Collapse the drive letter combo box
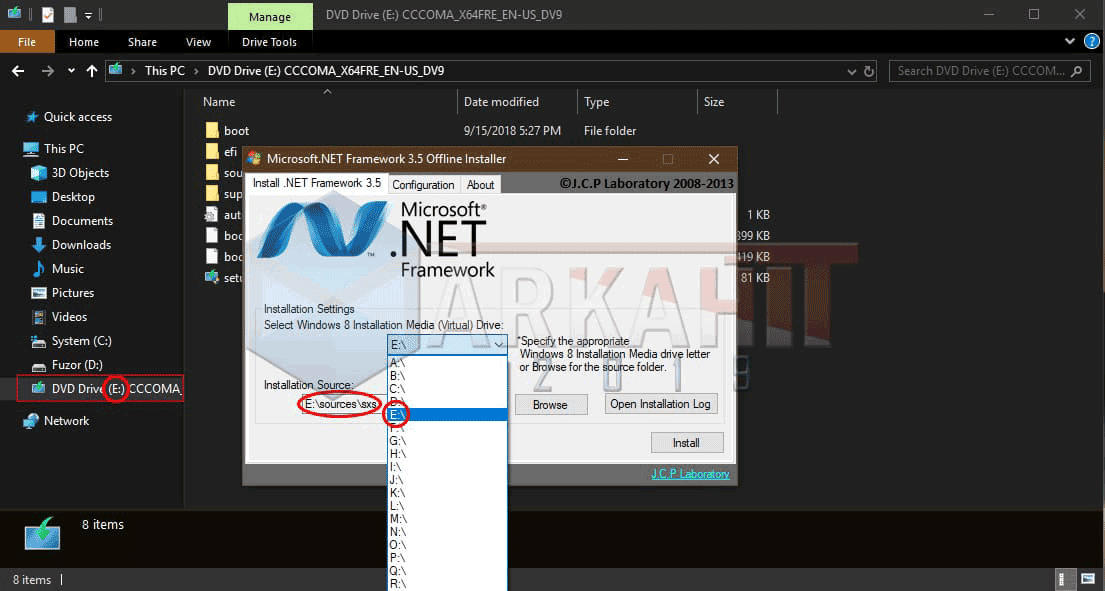The width and height of the screenshot is (1105, 591). pos(499,344)
